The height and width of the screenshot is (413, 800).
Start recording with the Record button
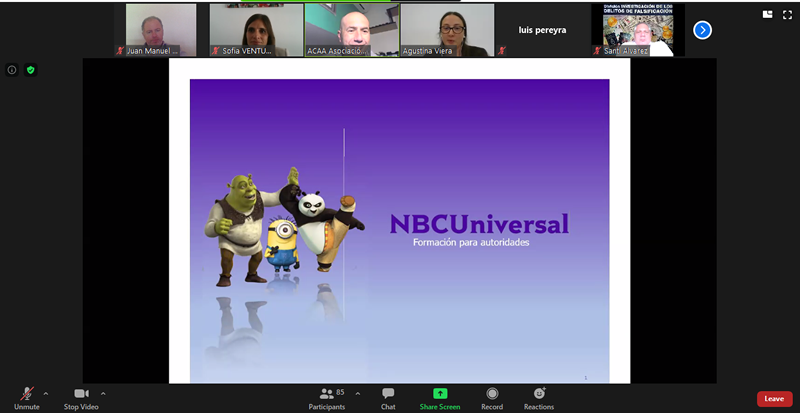[492, 398]
